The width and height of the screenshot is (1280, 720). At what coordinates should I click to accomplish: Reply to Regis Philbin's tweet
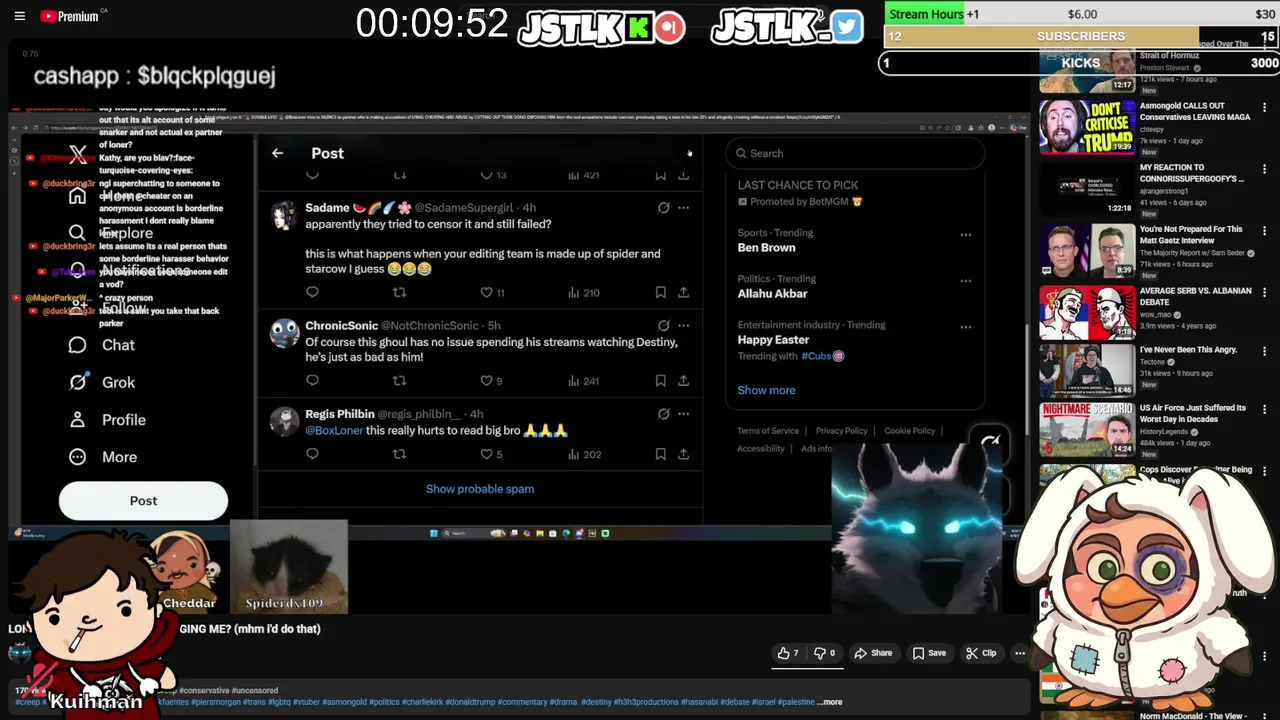pyautogui.click(x=312, y=454)
